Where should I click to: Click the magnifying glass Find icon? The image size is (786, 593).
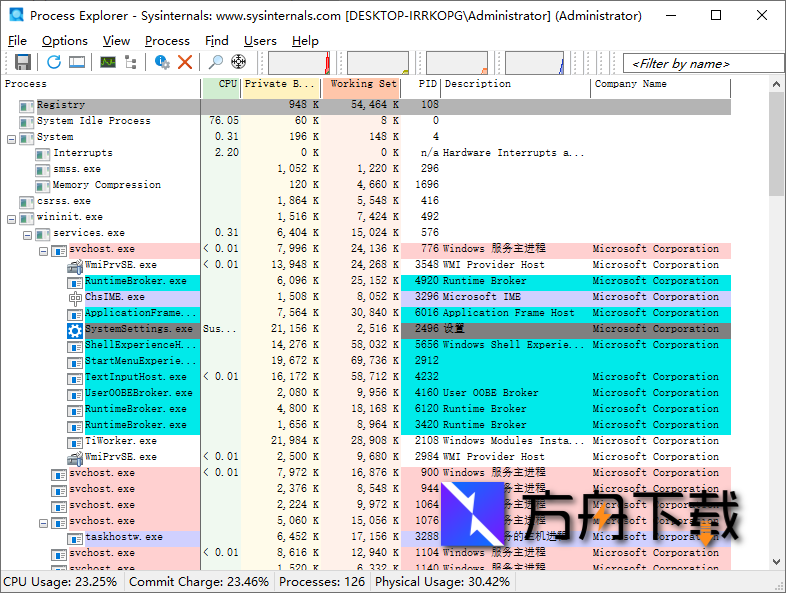point(215,62)
